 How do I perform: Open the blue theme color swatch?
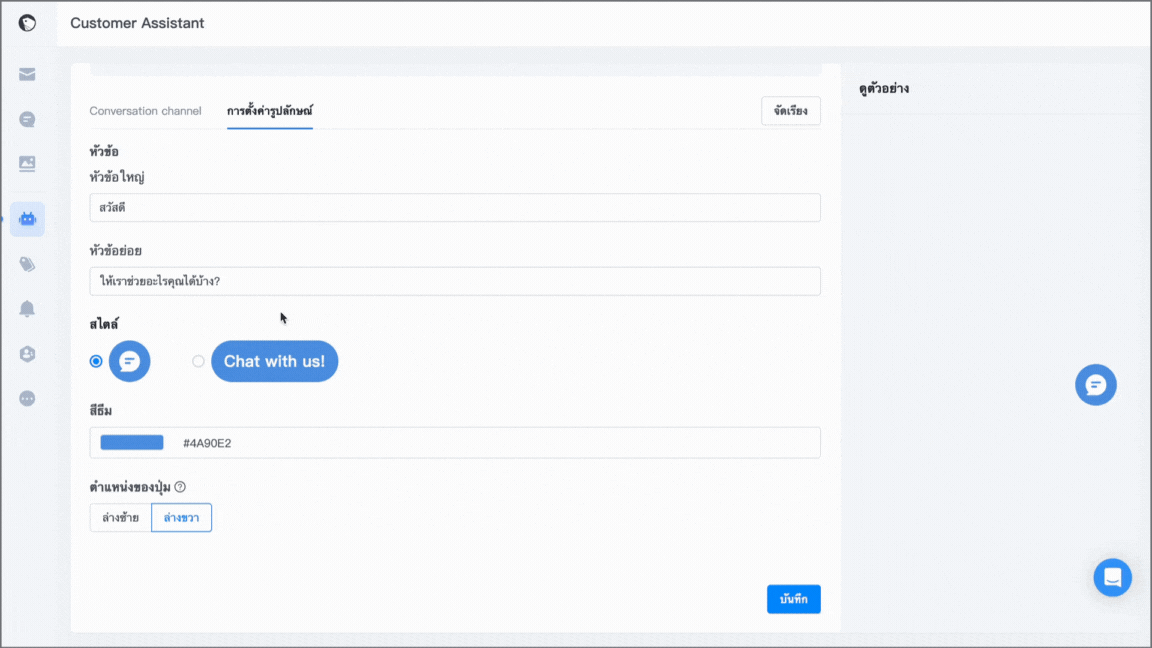coord(132,442)
